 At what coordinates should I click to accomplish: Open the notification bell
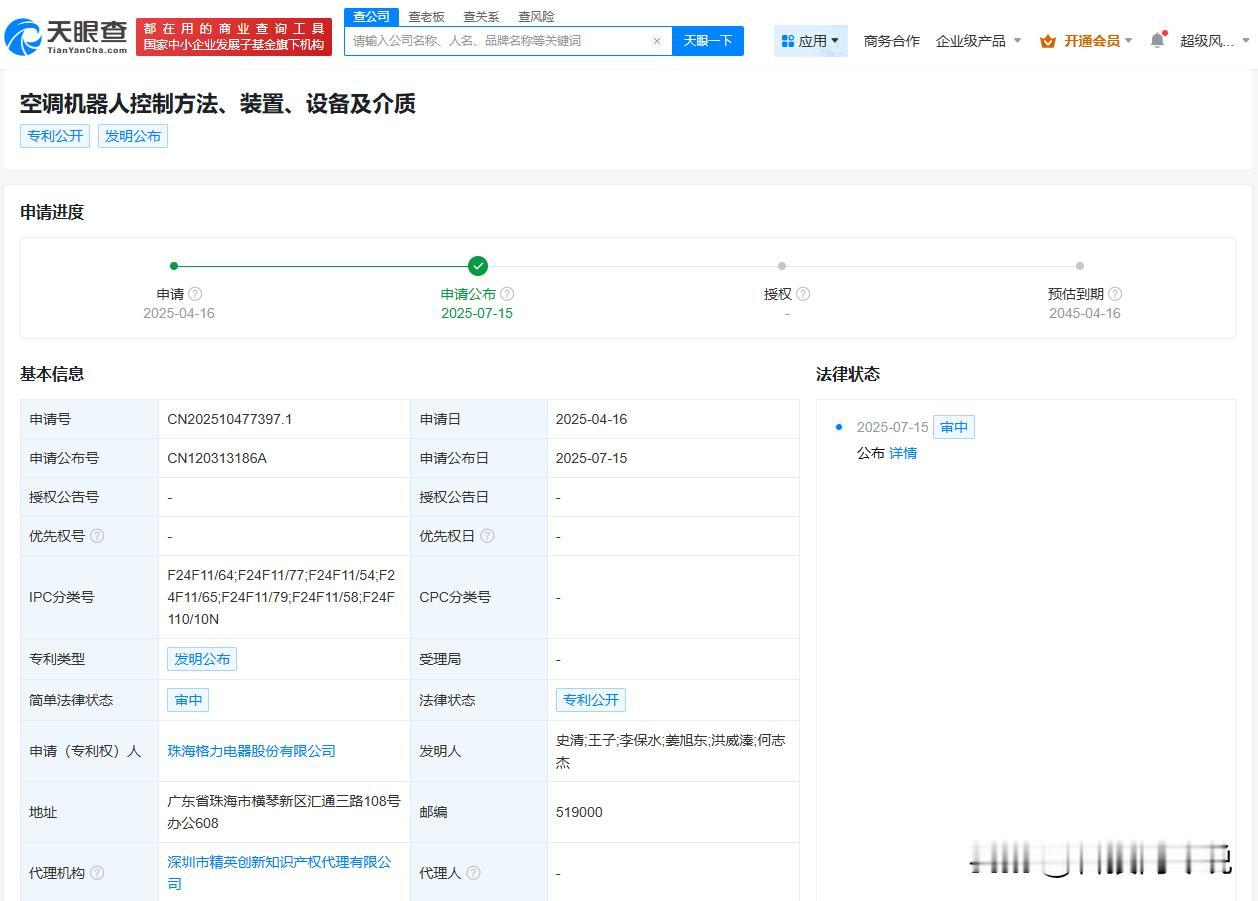click(x=1157, y=40)
